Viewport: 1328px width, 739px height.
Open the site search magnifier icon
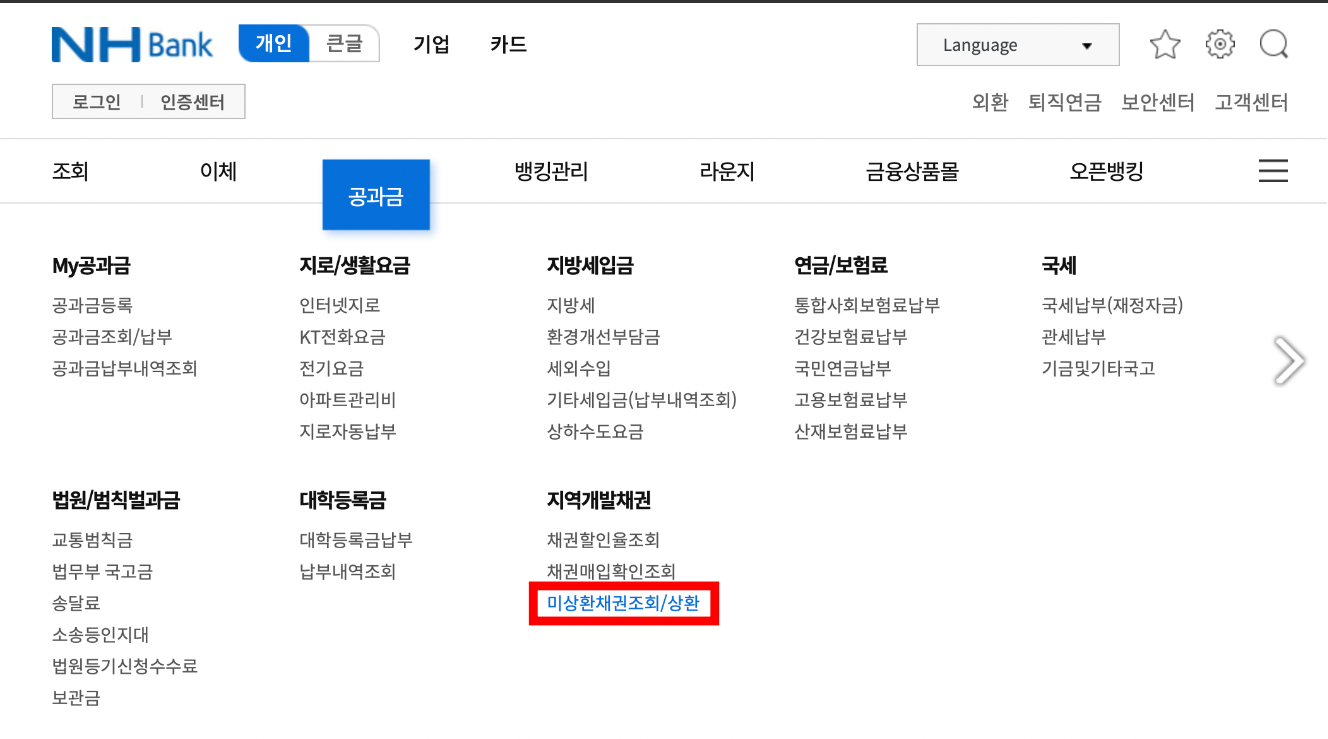(x=1273, y=44)
